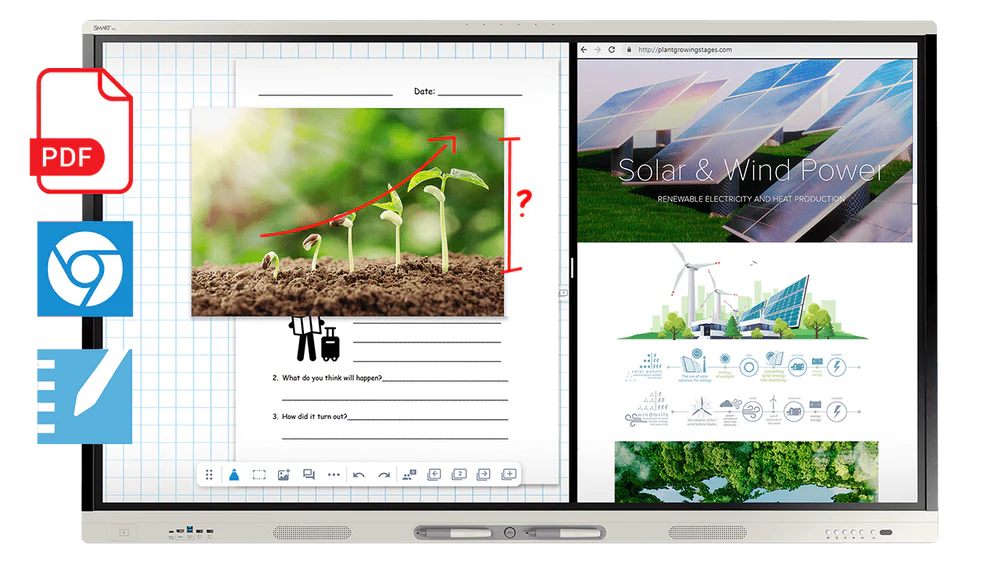Undo the last whiteboard action
The width and height of the screenshot is (1000, 563).
point(359,475)
